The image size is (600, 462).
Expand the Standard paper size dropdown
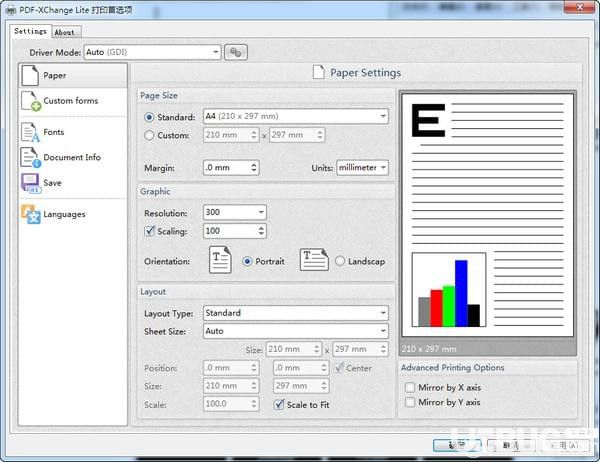tap(296, 116)
